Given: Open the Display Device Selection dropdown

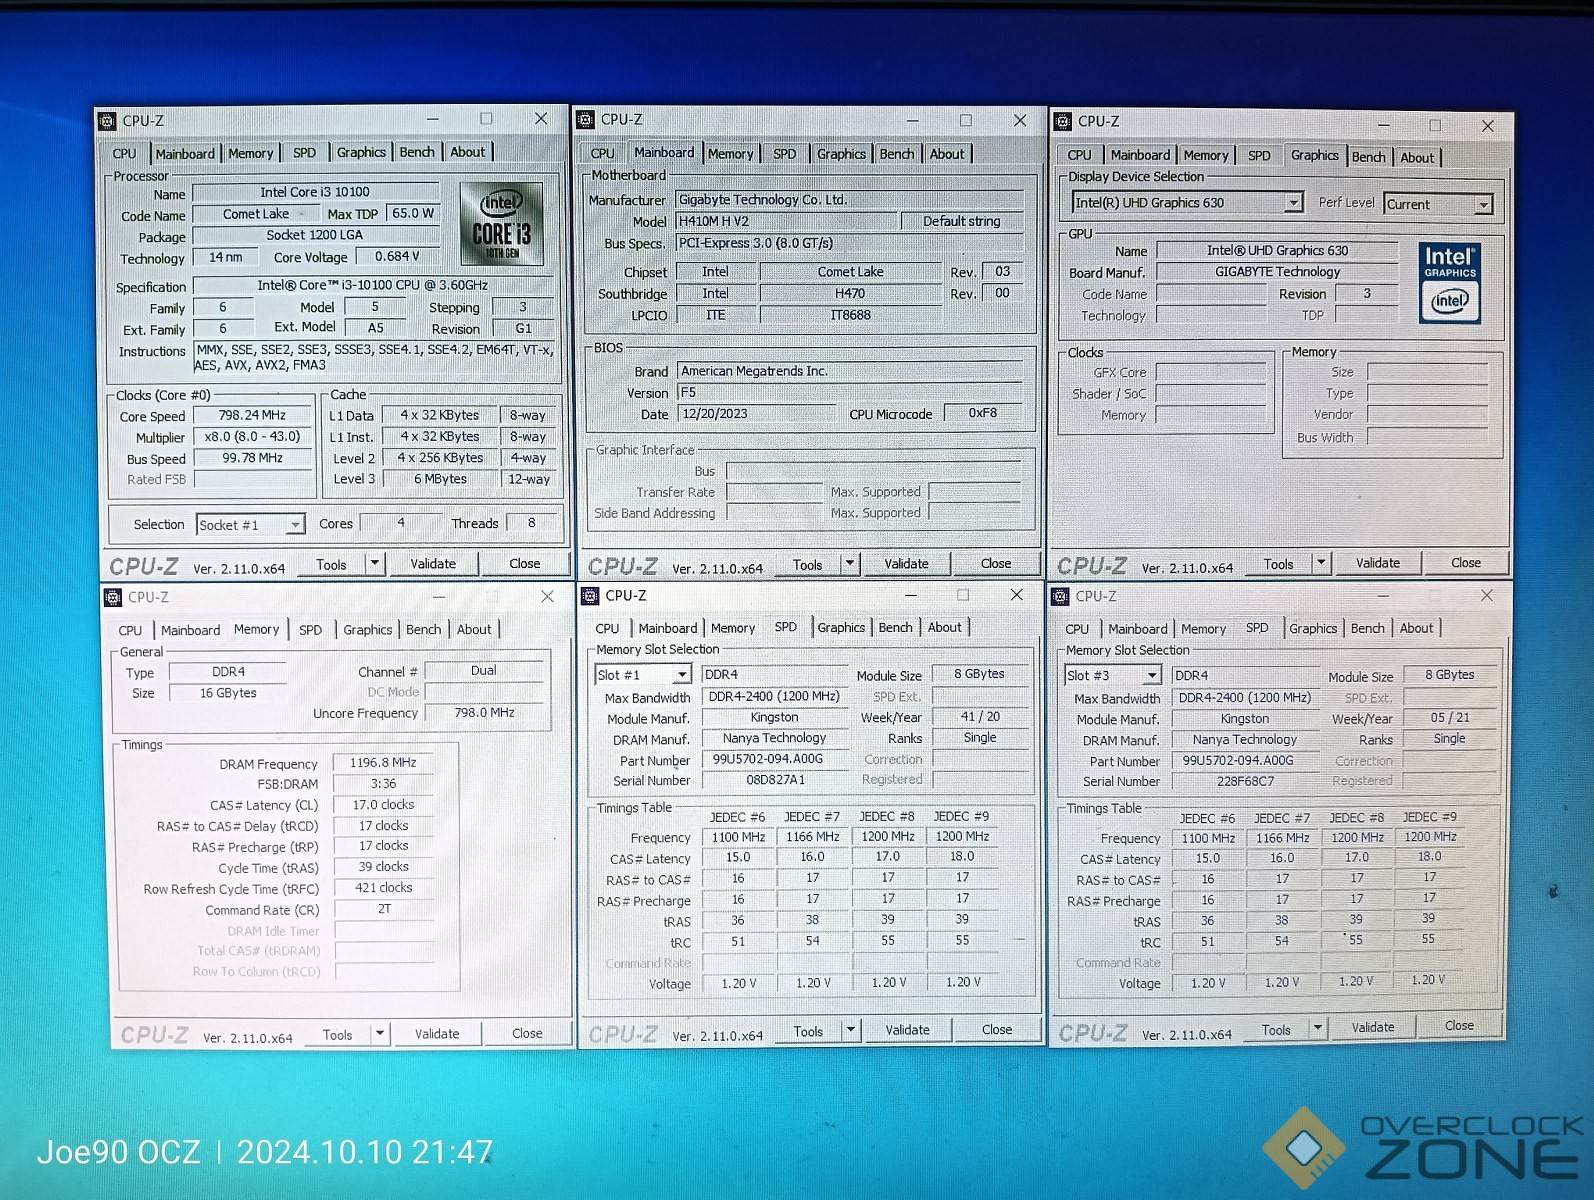Looking at the screenshot, I should [1293, 203].
